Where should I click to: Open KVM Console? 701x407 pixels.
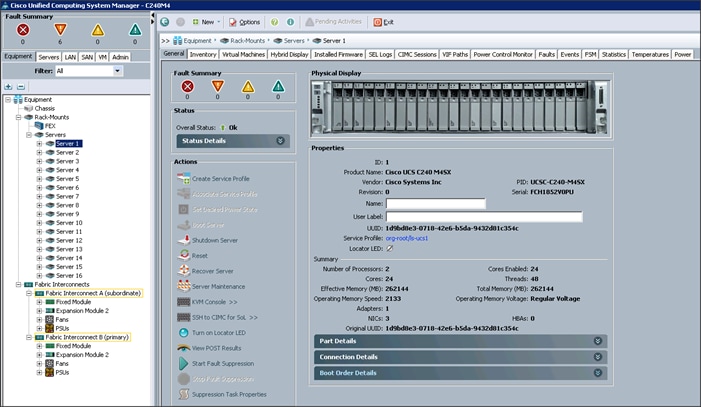tap(207, 300)
